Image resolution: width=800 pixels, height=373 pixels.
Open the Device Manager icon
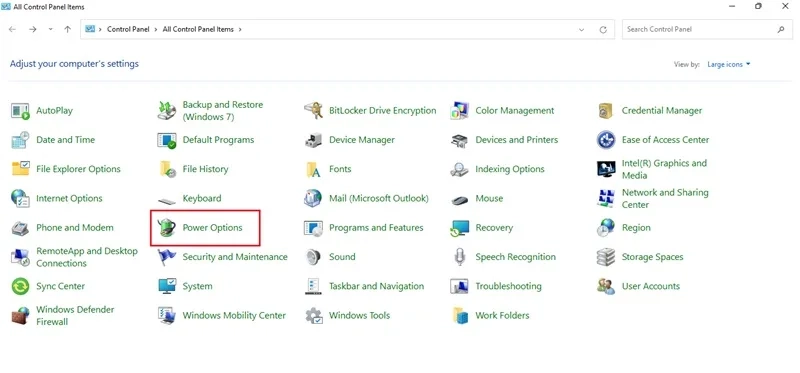click(313, 140)
